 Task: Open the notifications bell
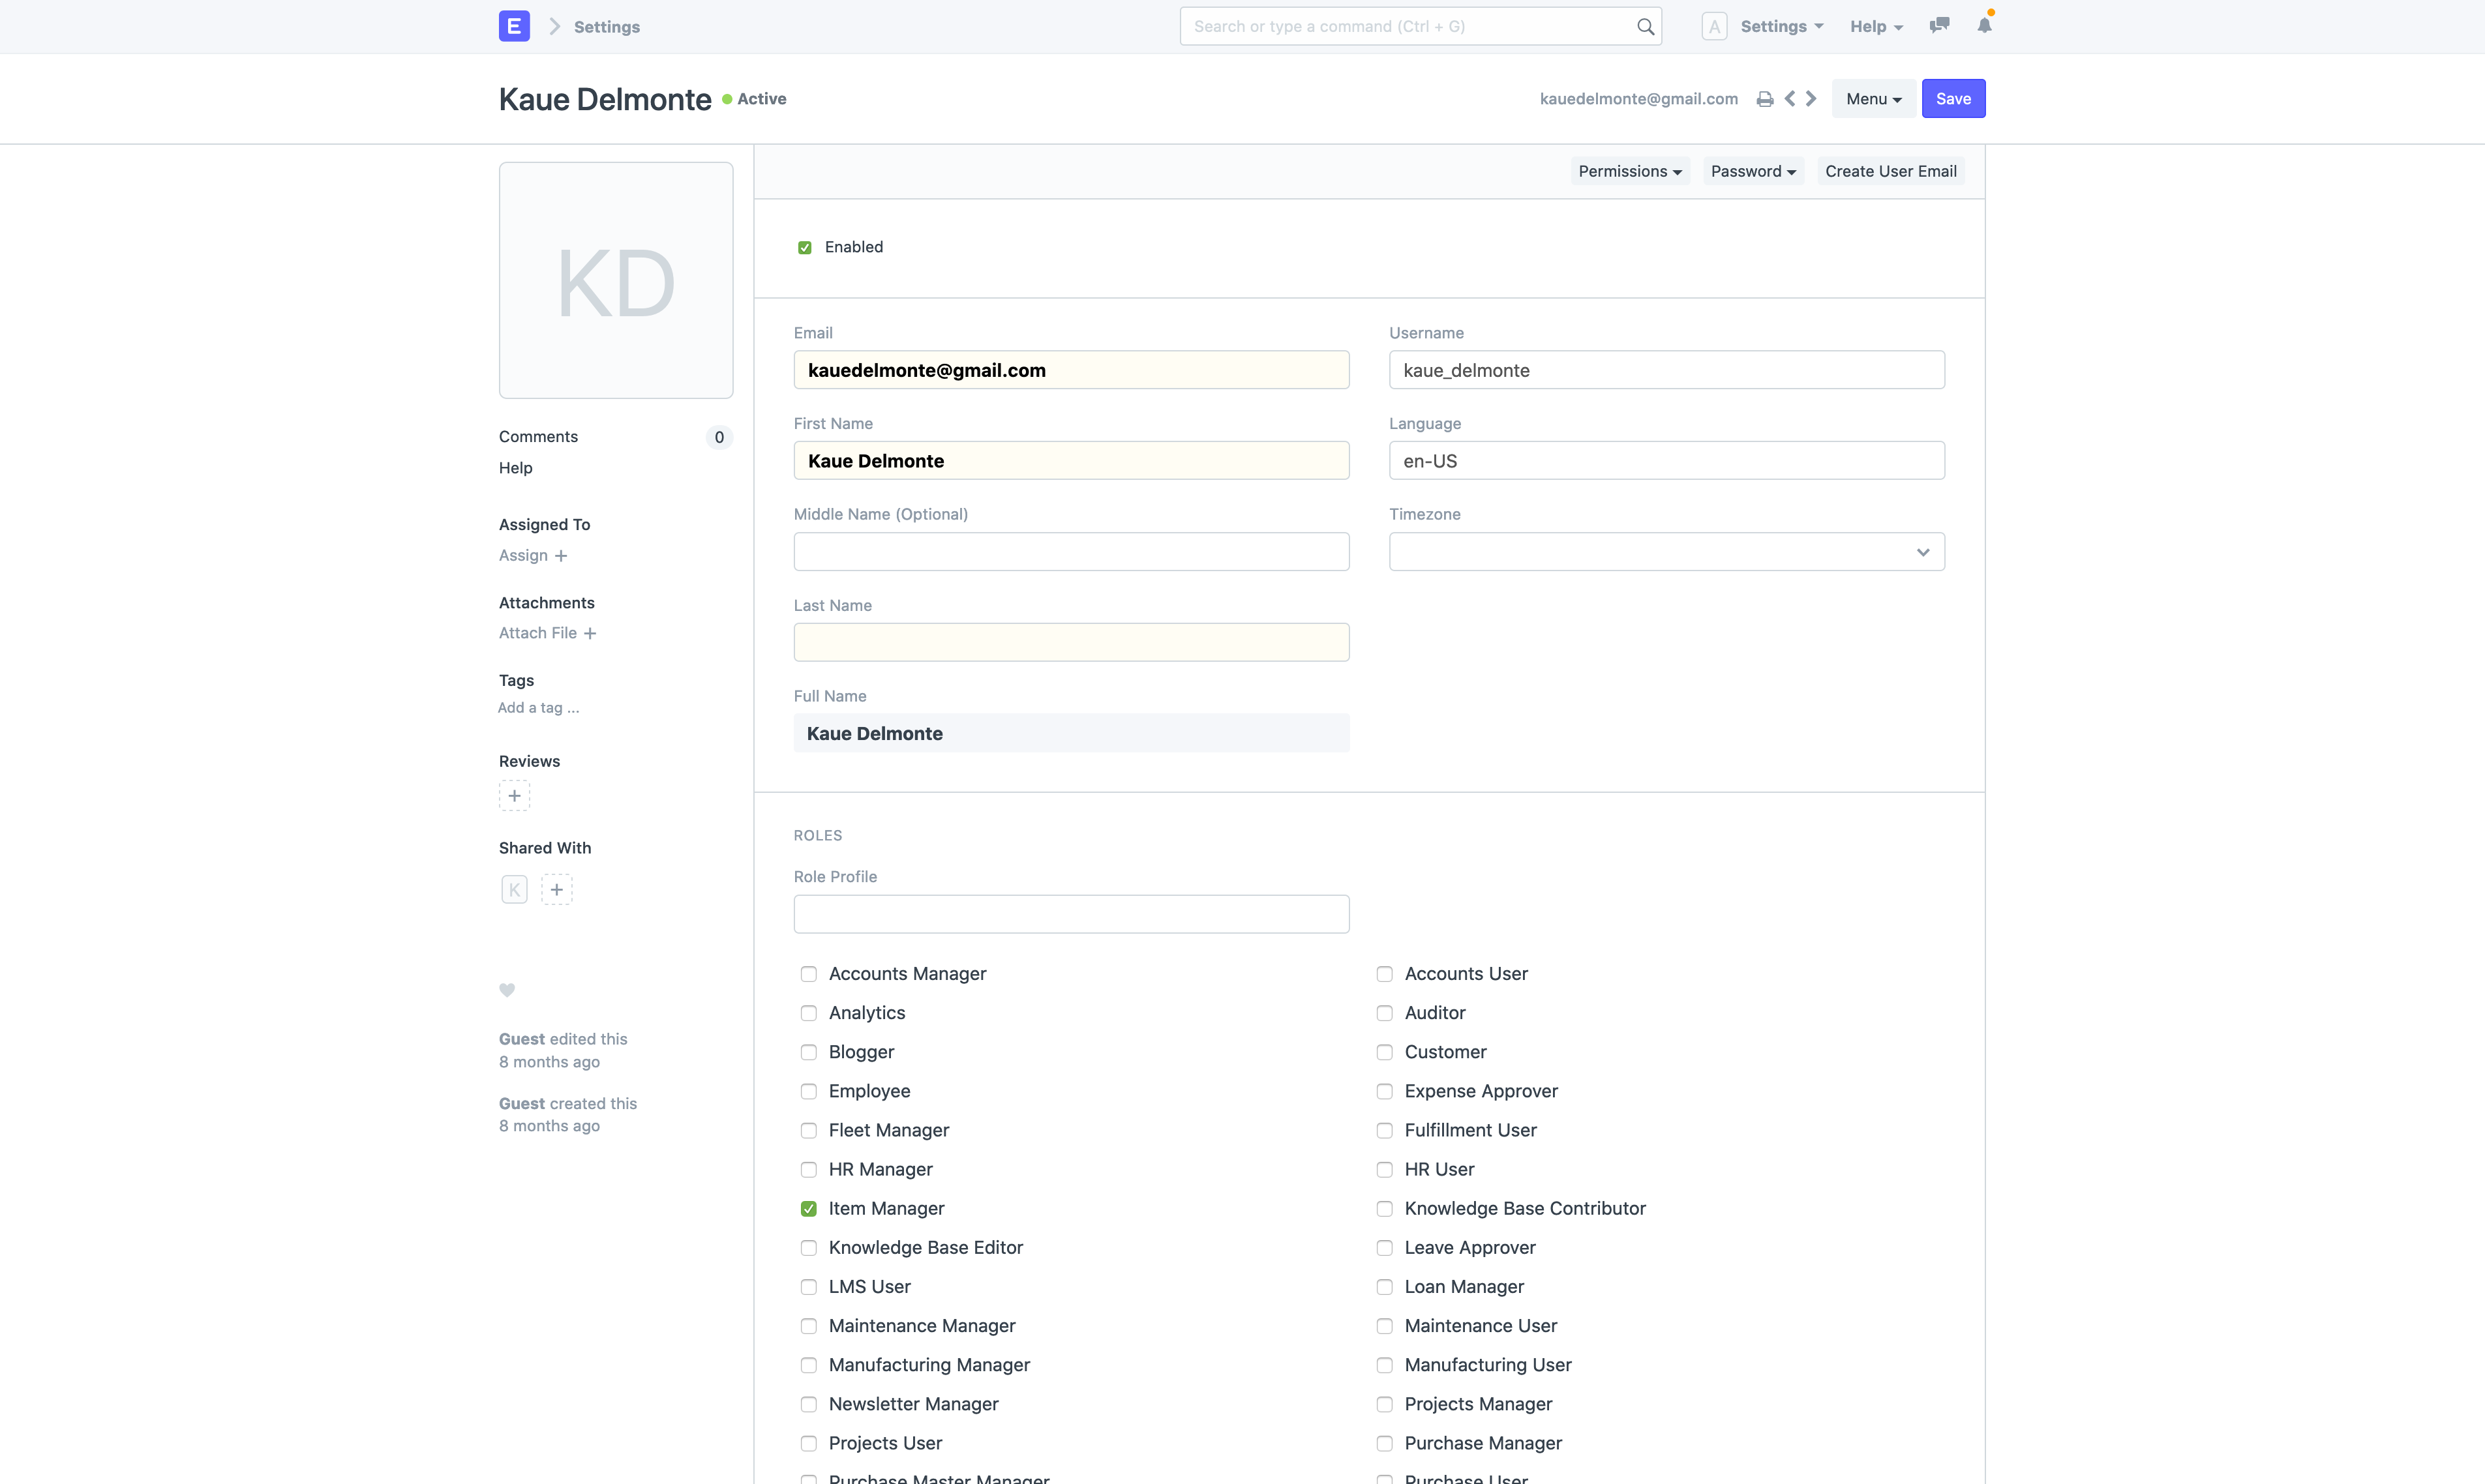point(1985,26)
